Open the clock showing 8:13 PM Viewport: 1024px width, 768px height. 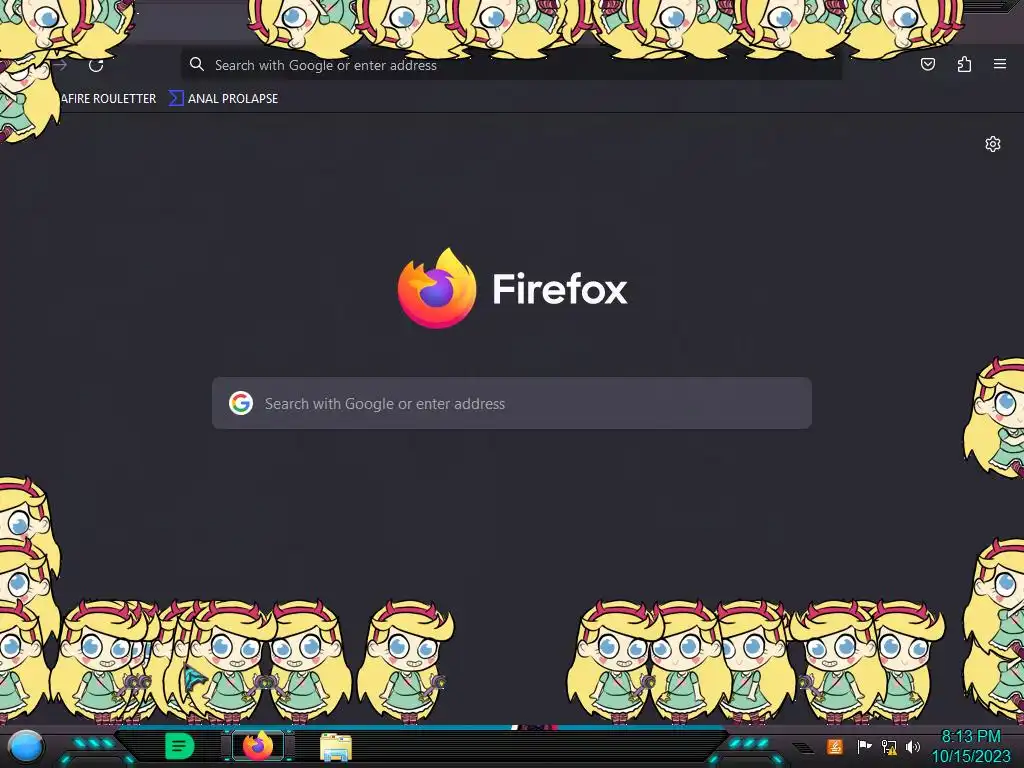click(970, 746)
